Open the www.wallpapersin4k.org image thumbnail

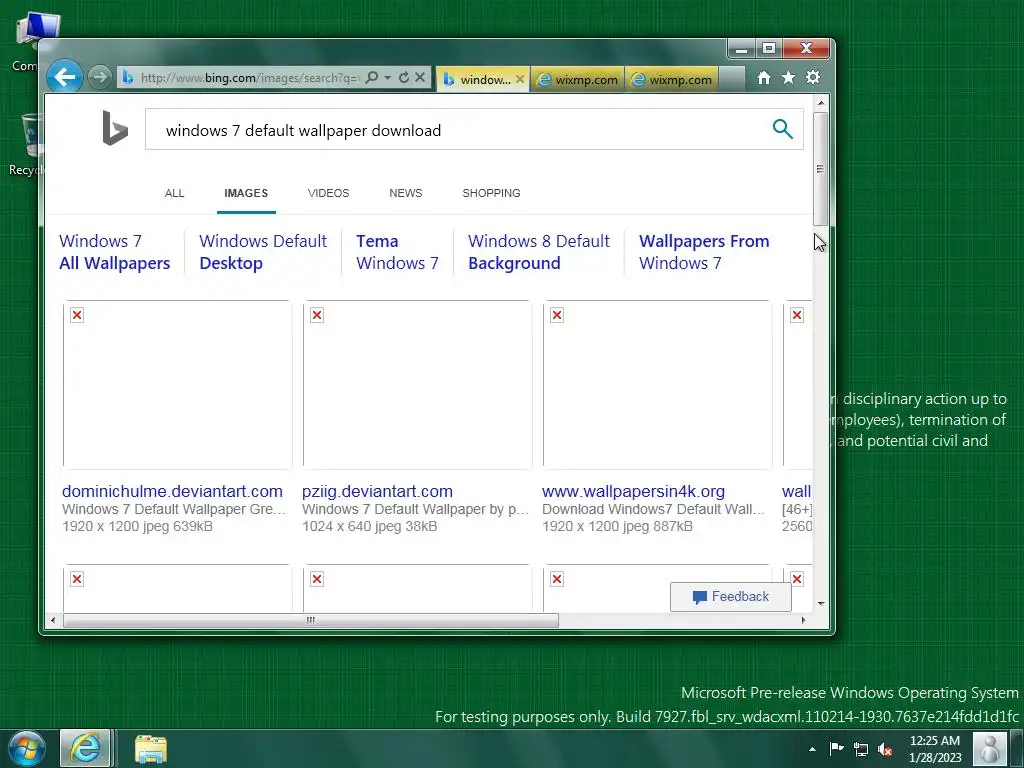(657, 385)
